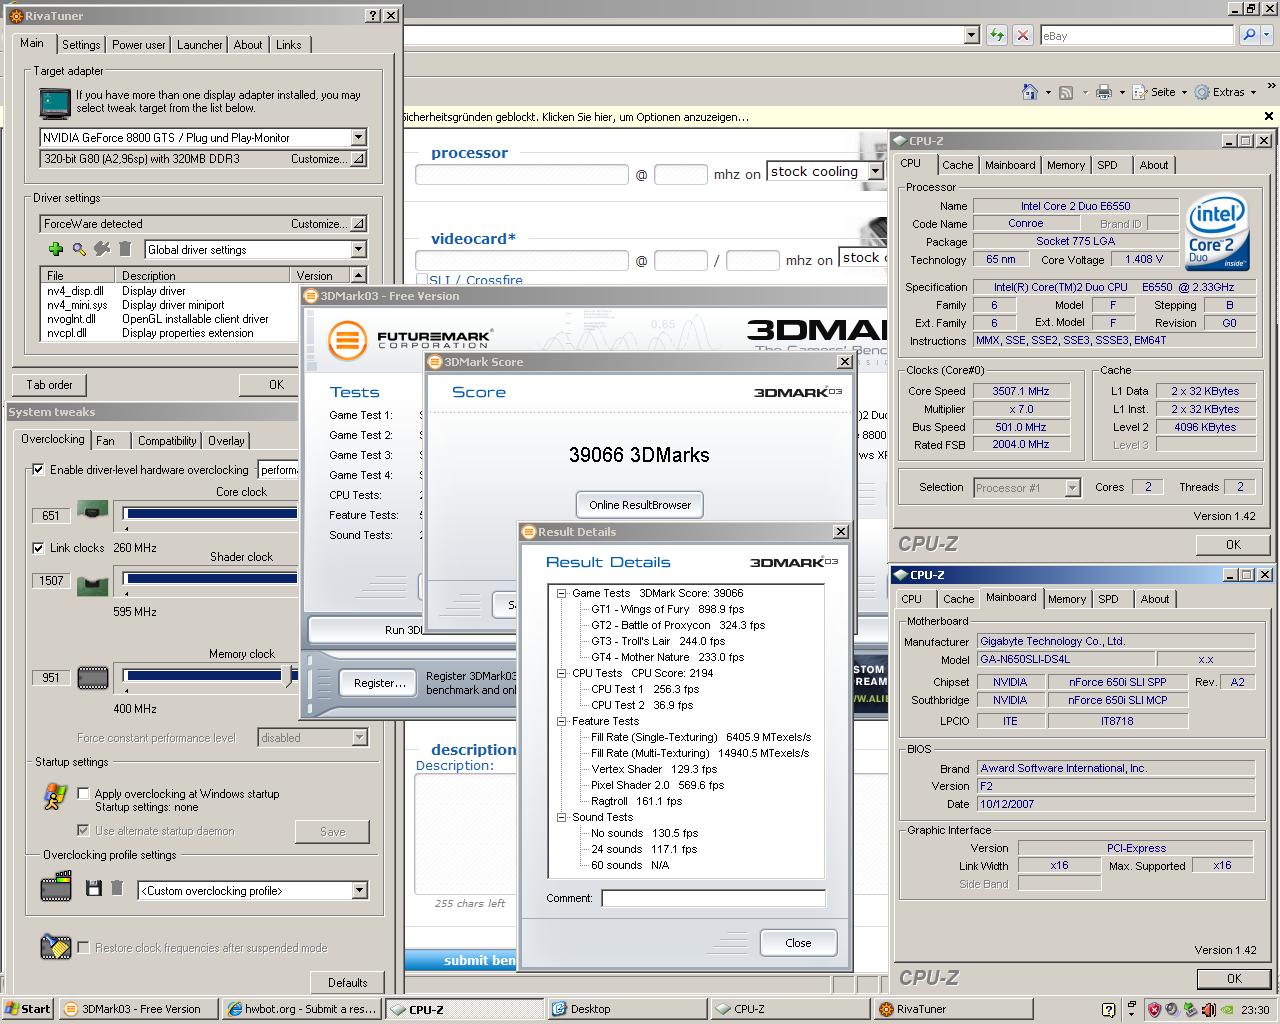Click the Windows Start button

click(x=28, y=1009)
